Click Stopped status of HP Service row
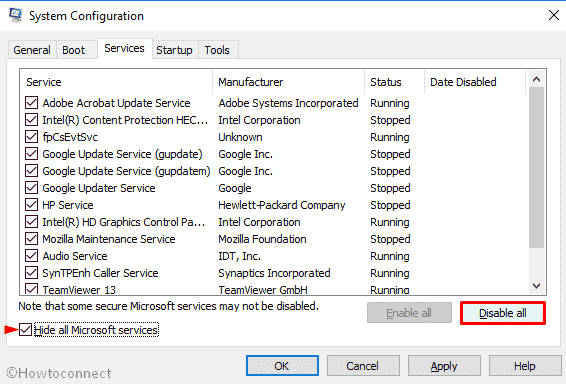 [x=390, y=205]
